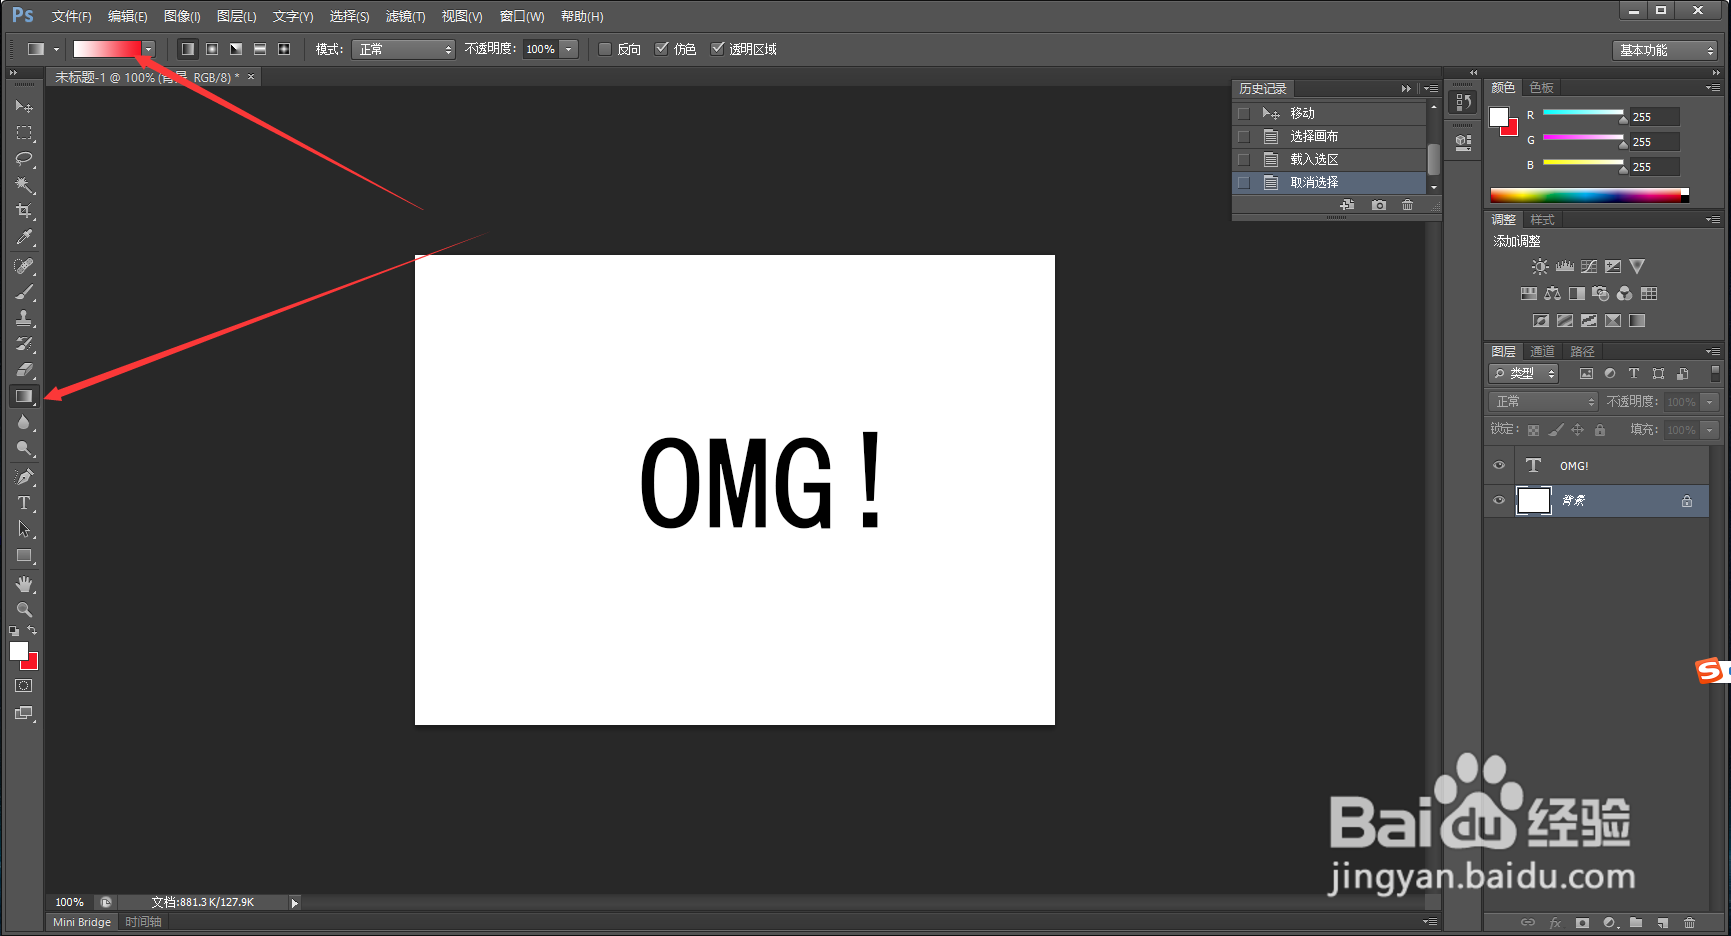Delete current history state trash icon

(x=1407, y=205)
